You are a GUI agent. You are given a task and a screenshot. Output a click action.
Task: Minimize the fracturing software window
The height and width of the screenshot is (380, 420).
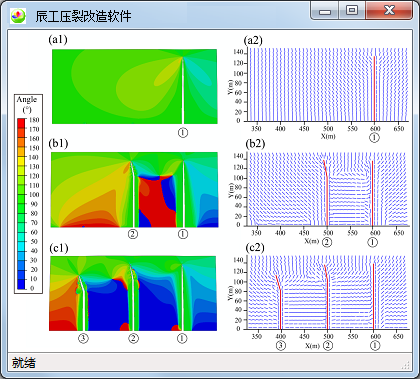point(325,10)
